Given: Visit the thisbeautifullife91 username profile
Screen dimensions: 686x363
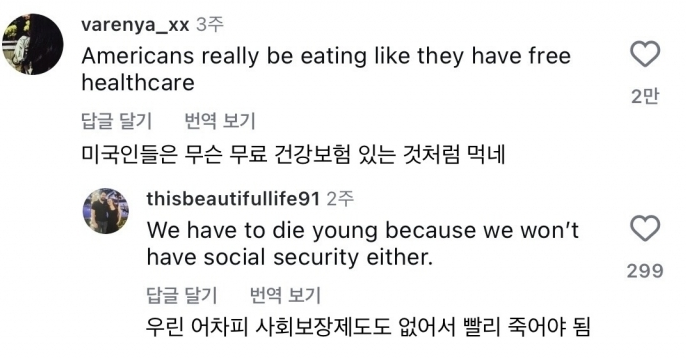Looking at the screenshot, I should pyautogui.click(x=233, y=199).
